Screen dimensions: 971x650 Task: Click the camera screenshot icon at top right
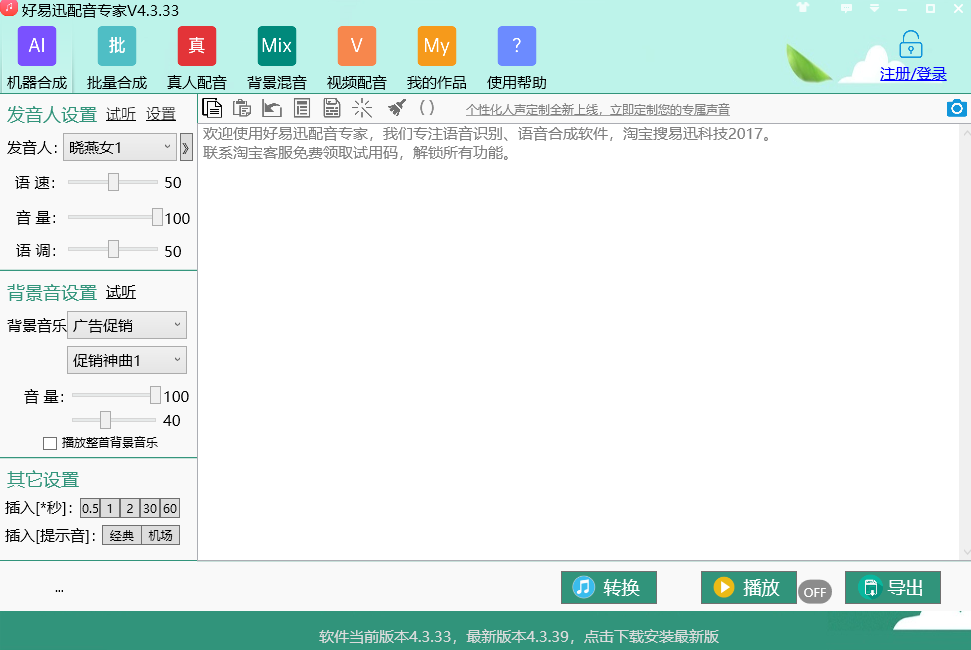pyautogui.click(x=957, y=108)
